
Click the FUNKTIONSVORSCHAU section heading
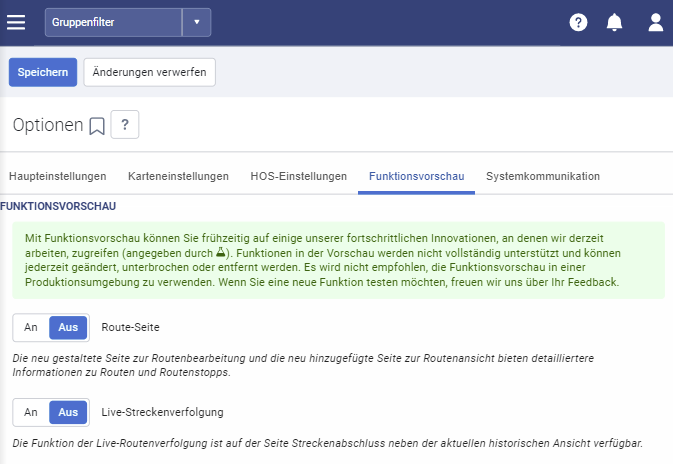(58, 206)
